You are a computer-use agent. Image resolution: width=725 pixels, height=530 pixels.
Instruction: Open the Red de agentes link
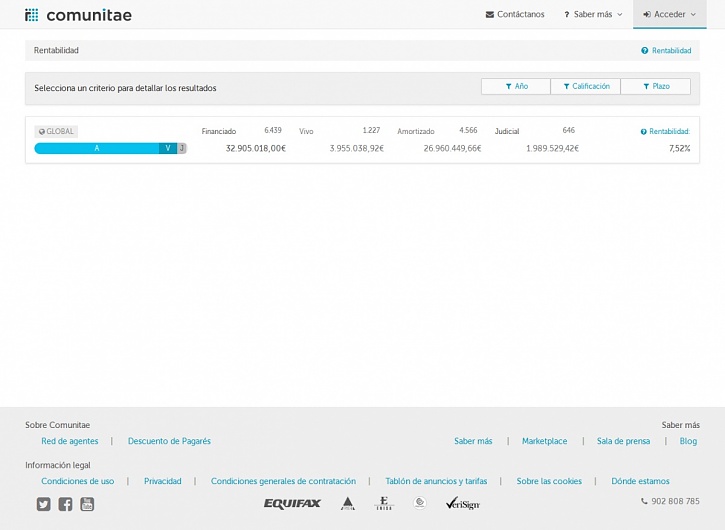click(x=70, y=441)
